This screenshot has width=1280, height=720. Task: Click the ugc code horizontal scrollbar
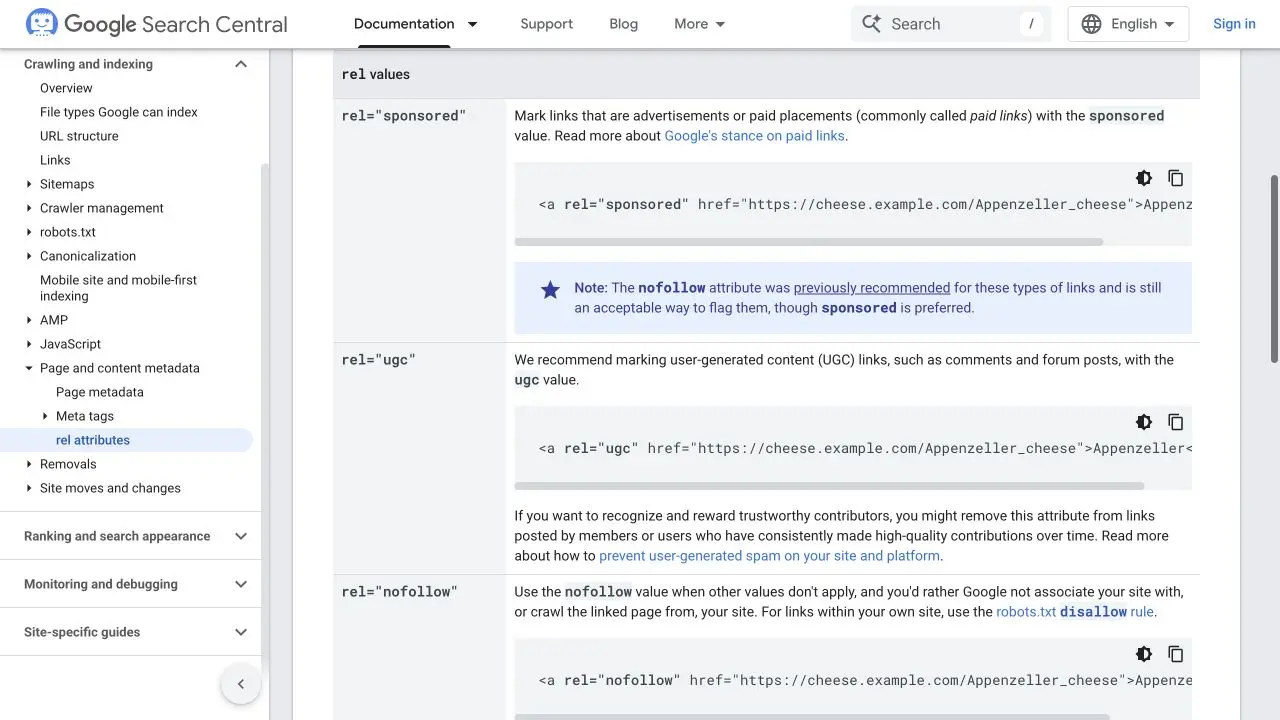(x=829, y=486)
